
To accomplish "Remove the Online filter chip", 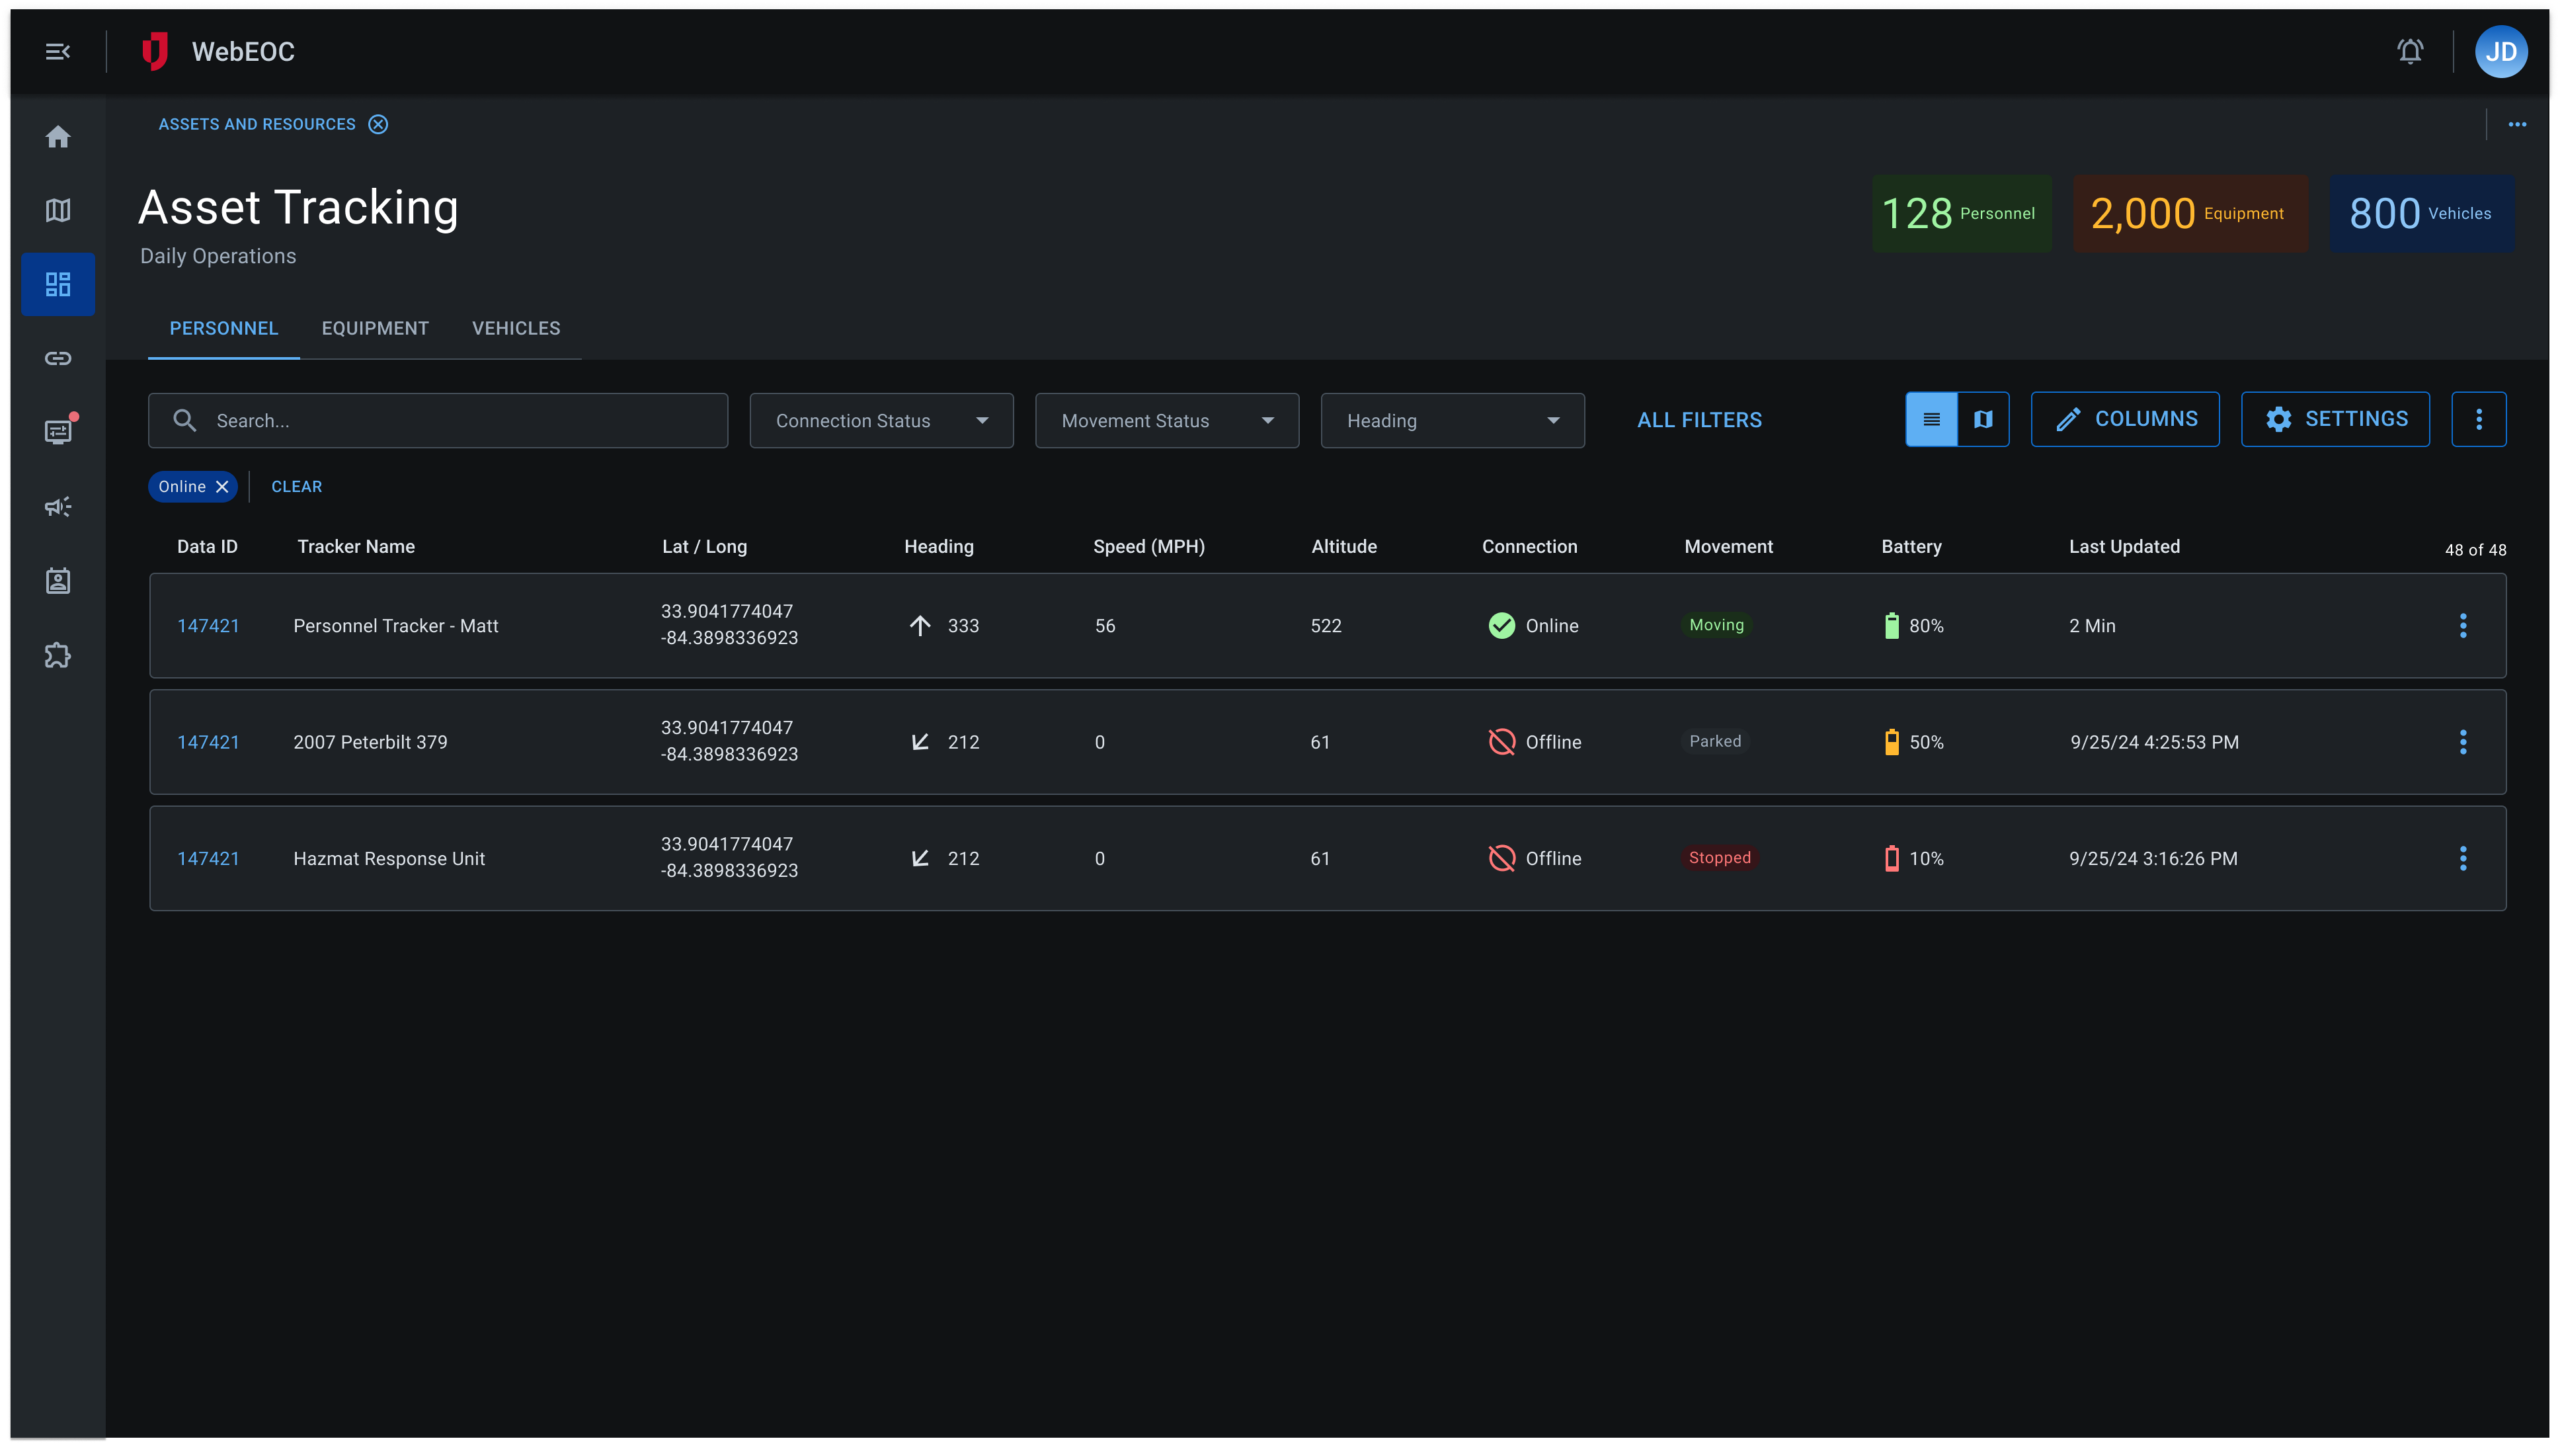I will [222, 486].
